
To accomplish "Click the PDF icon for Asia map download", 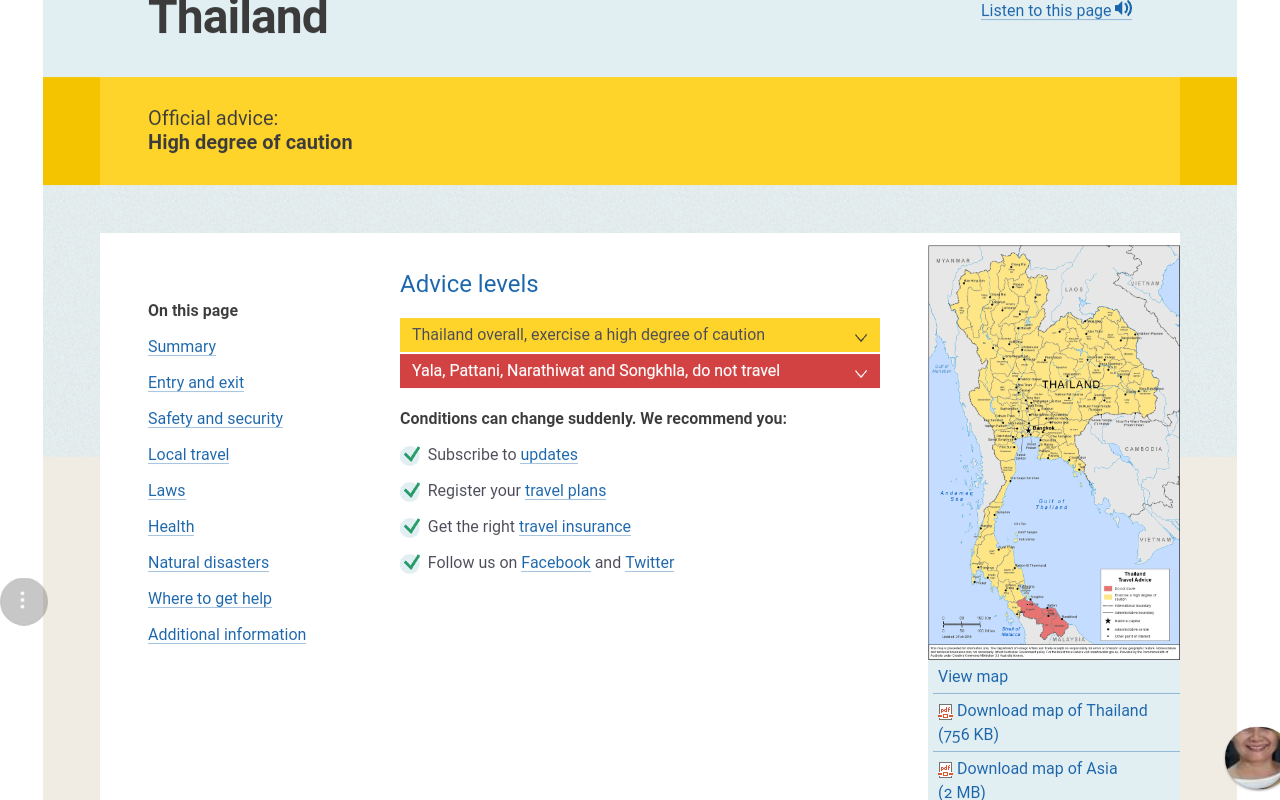I will (945, 770).
